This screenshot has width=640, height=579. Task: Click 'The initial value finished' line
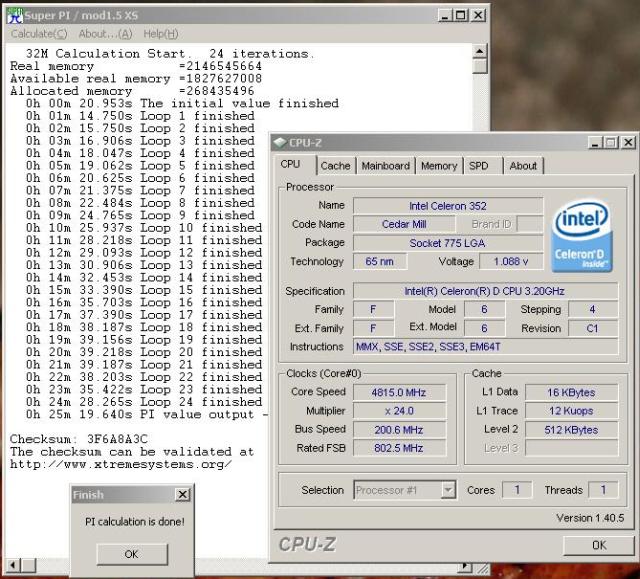182,104
